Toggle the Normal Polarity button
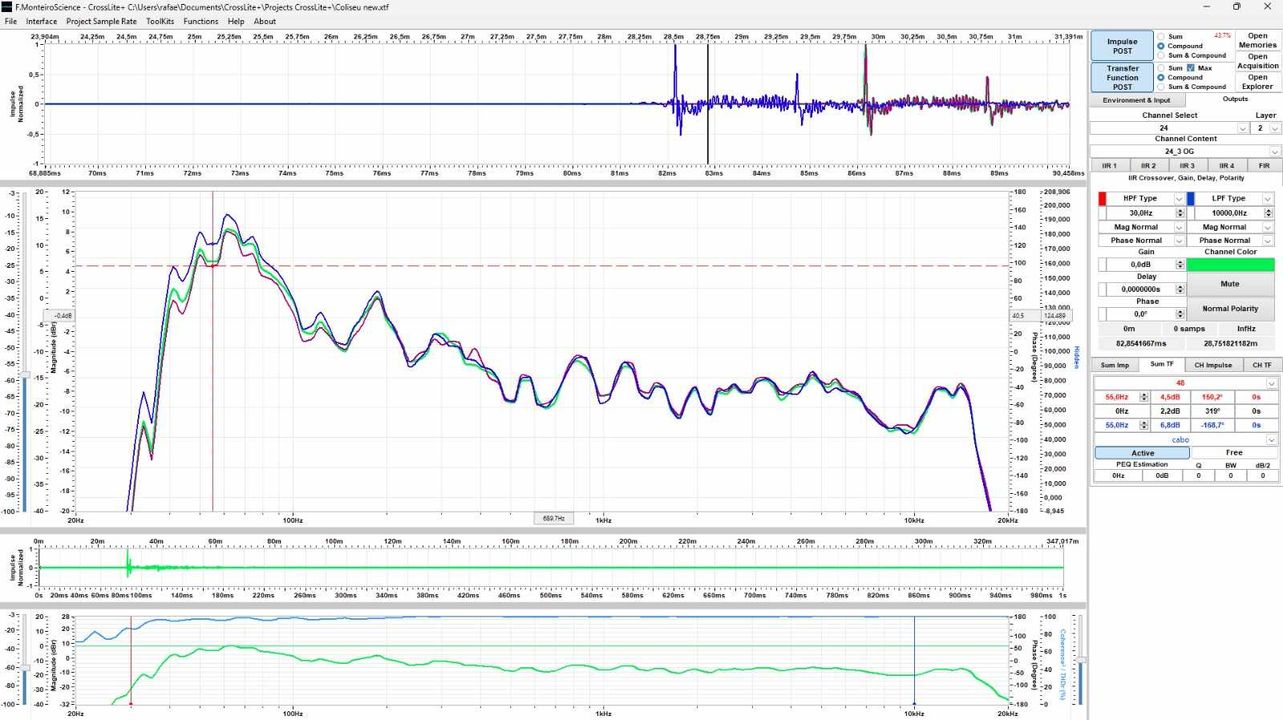This screenshot has width=1283, height=720. click(1230, 309)
